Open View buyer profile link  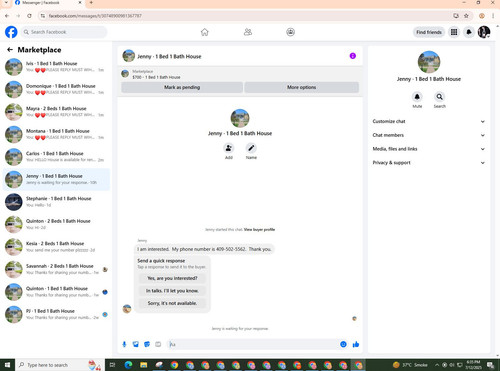[x=259, y=229]
